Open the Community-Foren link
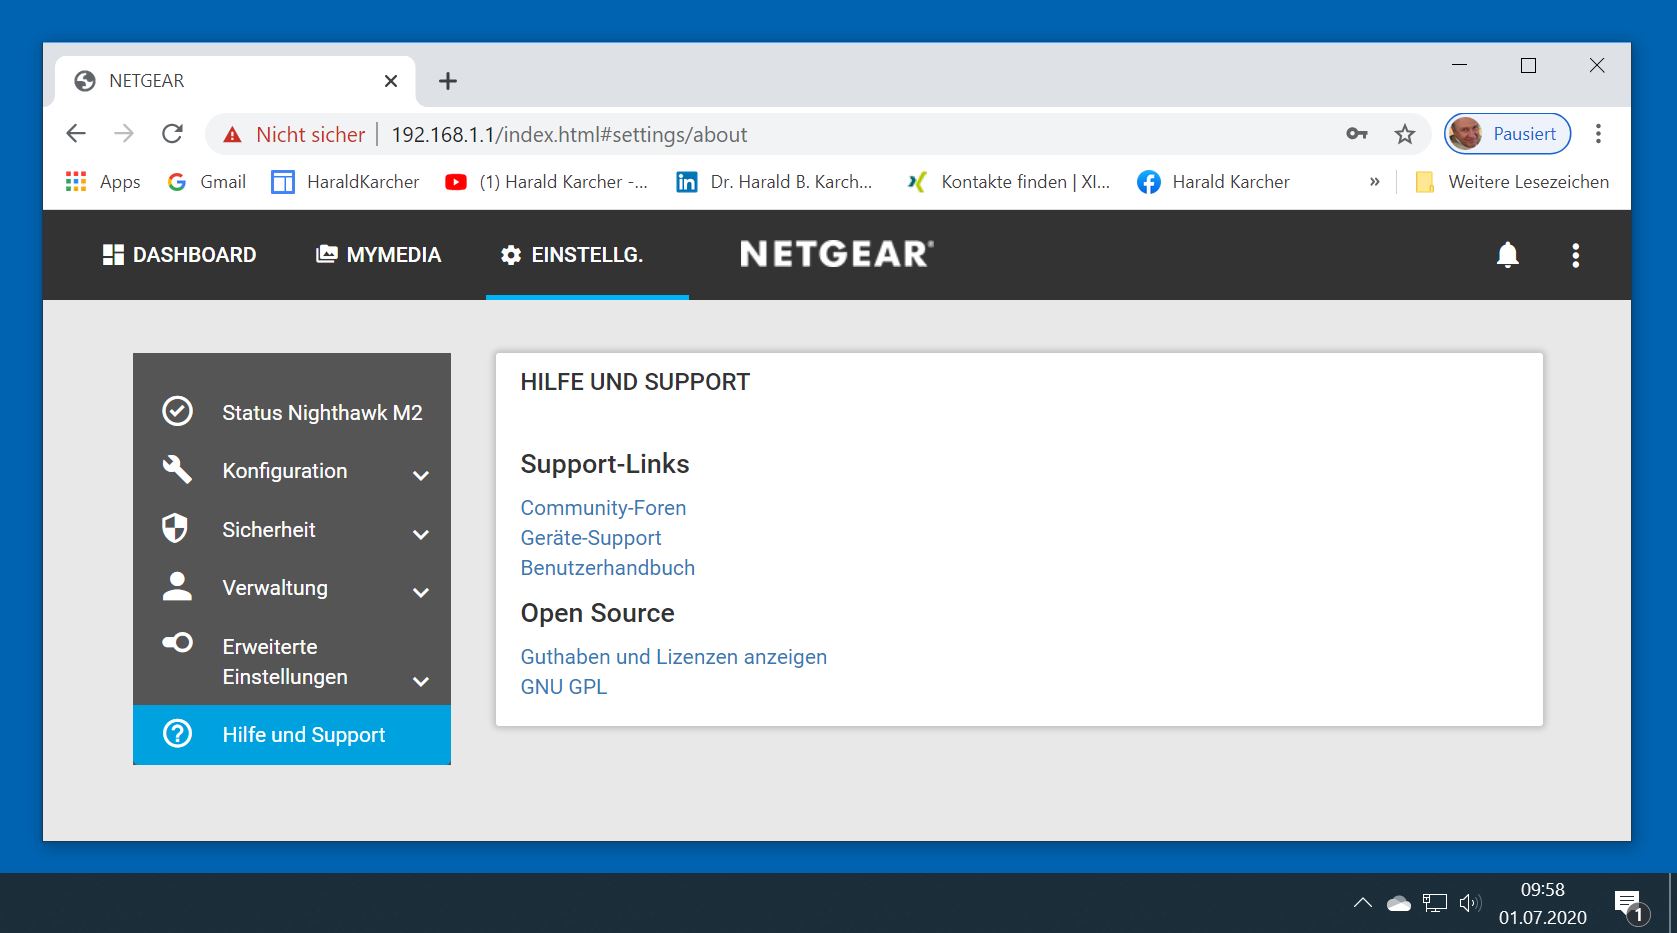 (x=603, y=508)
